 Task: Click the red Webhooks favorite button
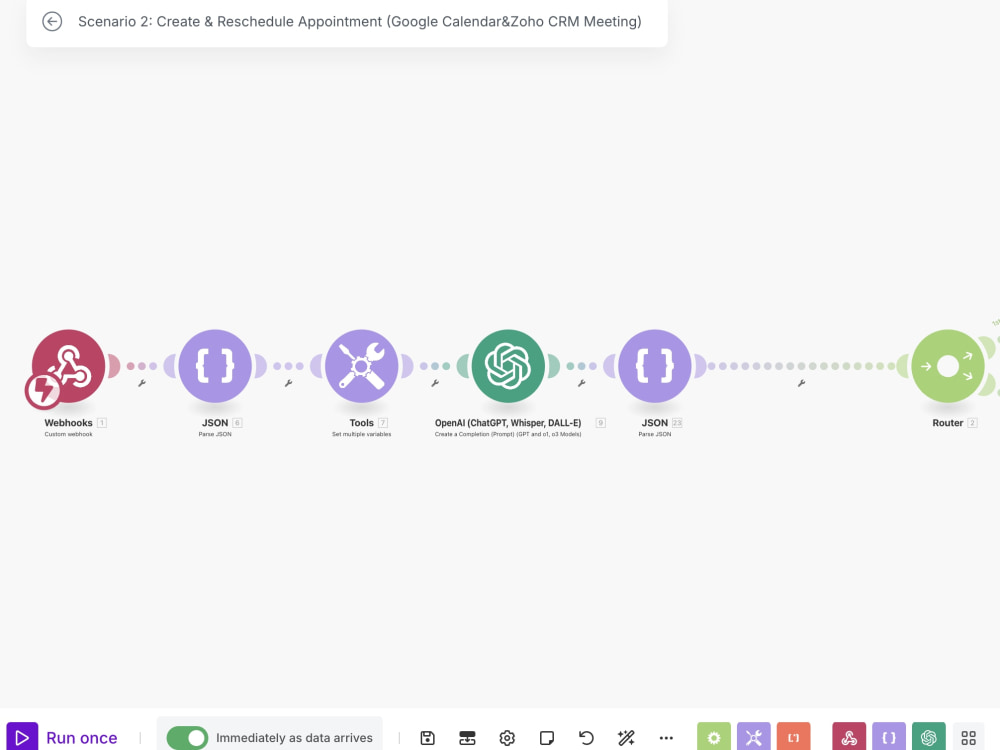pos(849,737)
